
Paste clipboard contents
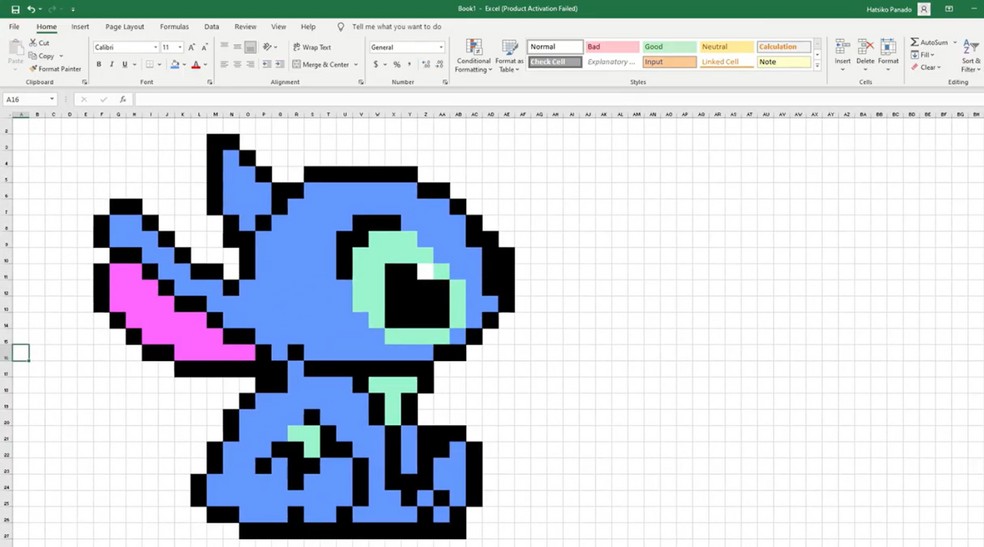click(15, 51)
